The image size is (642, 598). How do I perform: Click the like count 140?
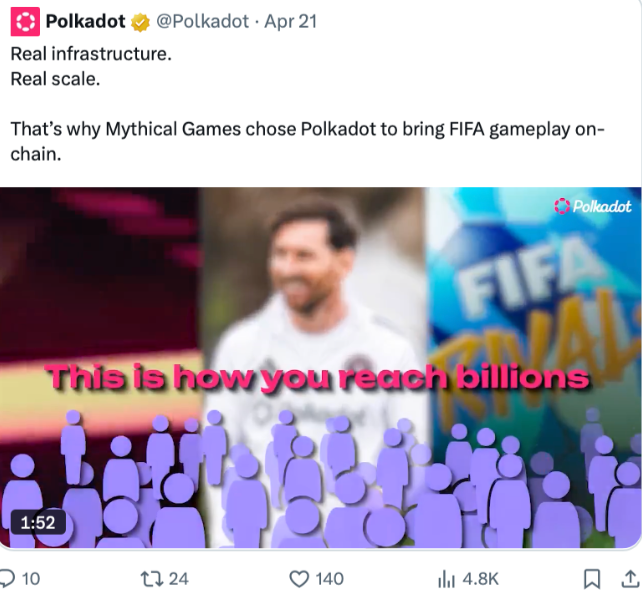pyautogui.click(x=329, y=579)
